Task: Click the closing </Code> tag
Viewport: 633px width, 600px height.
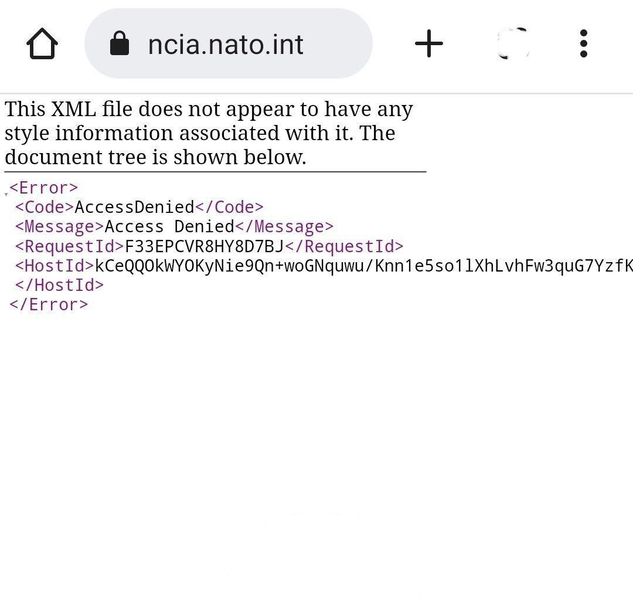Action: 229,207
